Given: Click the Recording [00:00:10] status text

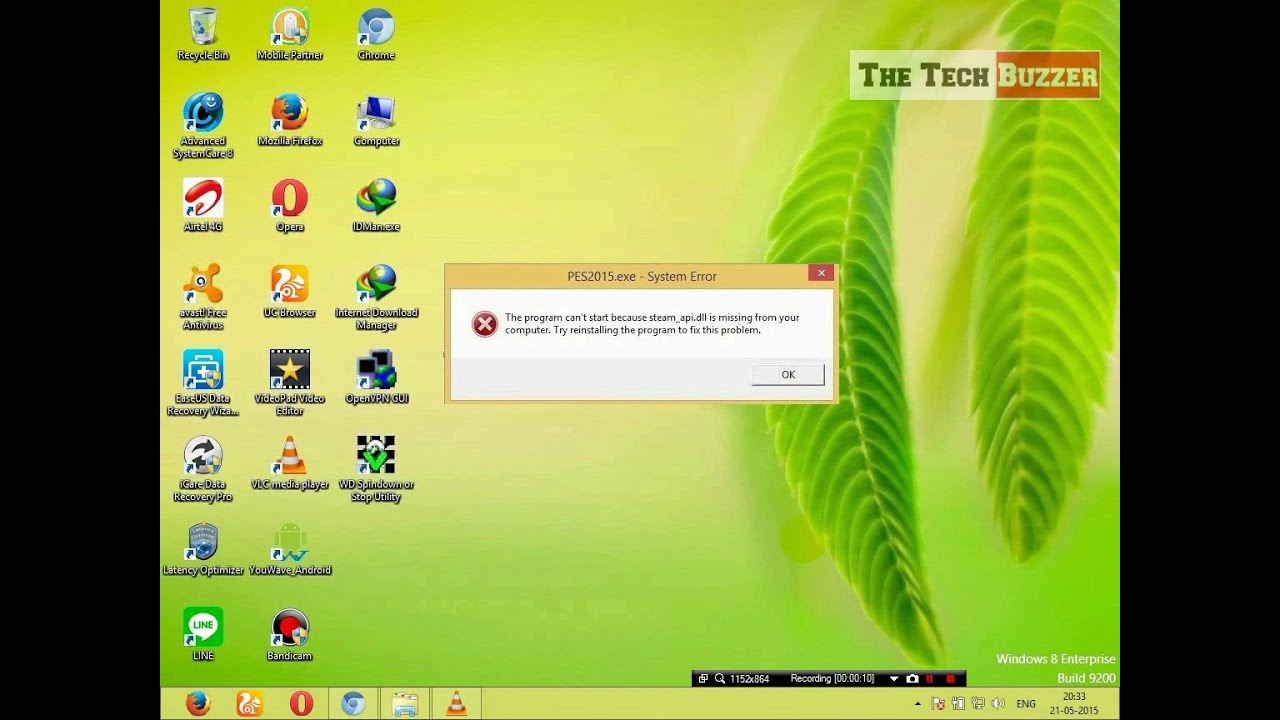Looking at the screenshot, I should 832,679.
